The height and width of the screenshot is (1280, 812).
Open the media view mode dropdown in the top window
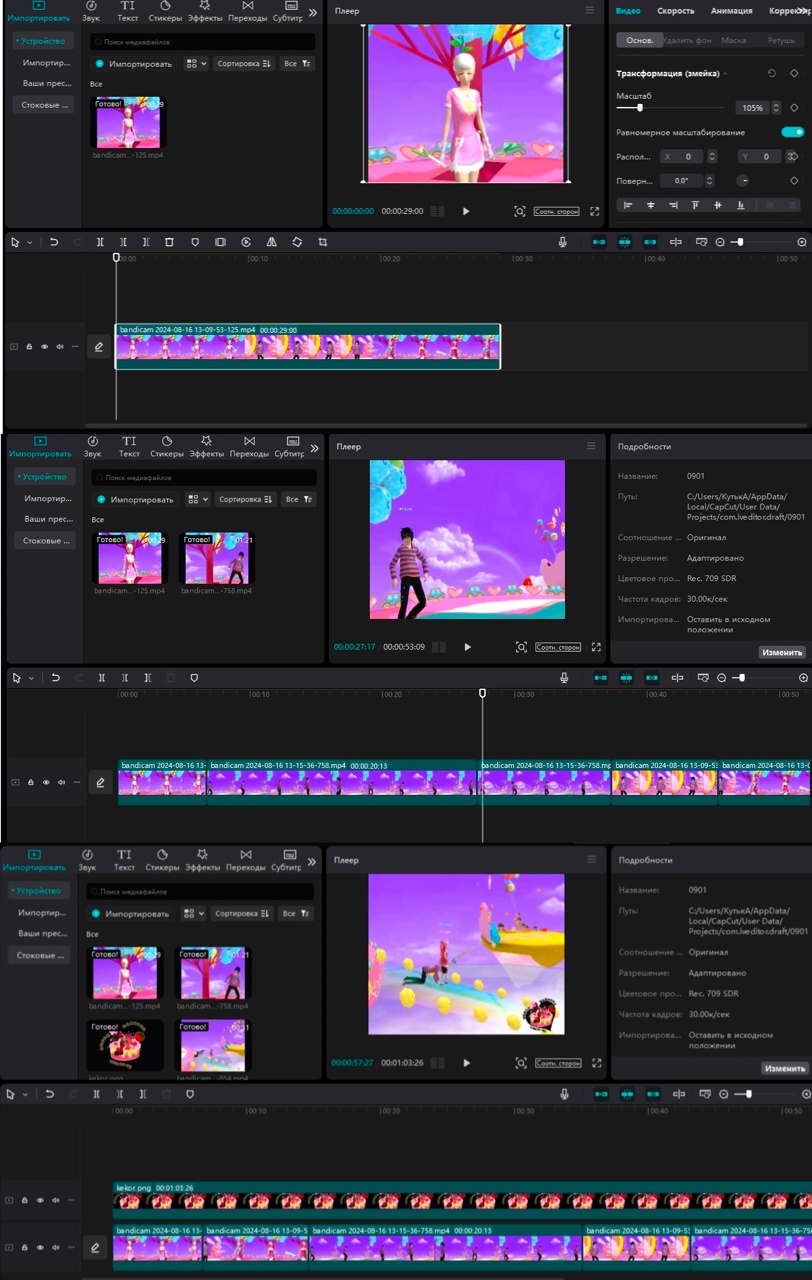tap(196, 63)
